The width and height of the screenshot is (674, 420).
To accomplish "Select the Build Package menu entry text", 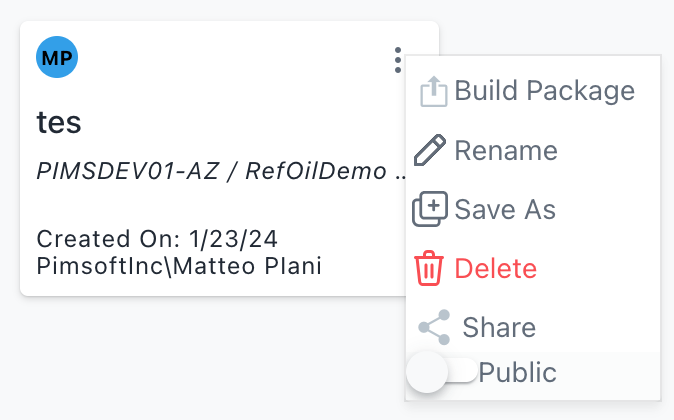I will 544,91.
